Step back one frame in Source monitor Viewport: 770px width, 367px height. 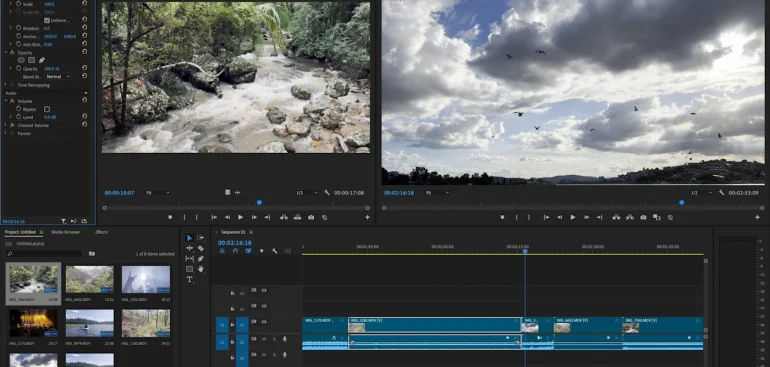click(x=227, y=217)
